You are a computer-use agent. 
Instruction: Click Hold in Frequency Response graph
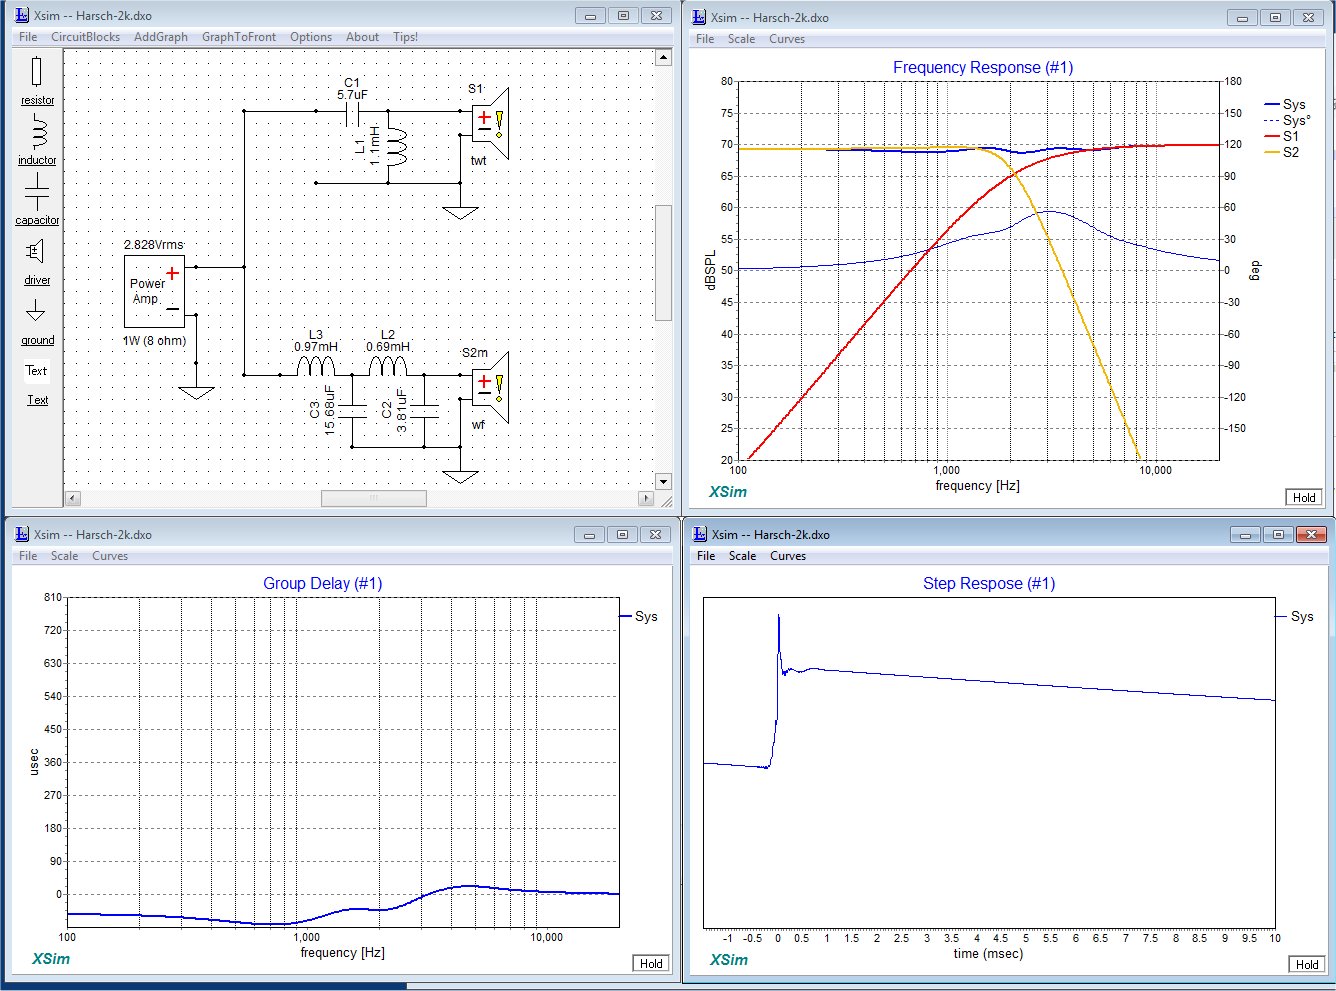point(1304,497)
